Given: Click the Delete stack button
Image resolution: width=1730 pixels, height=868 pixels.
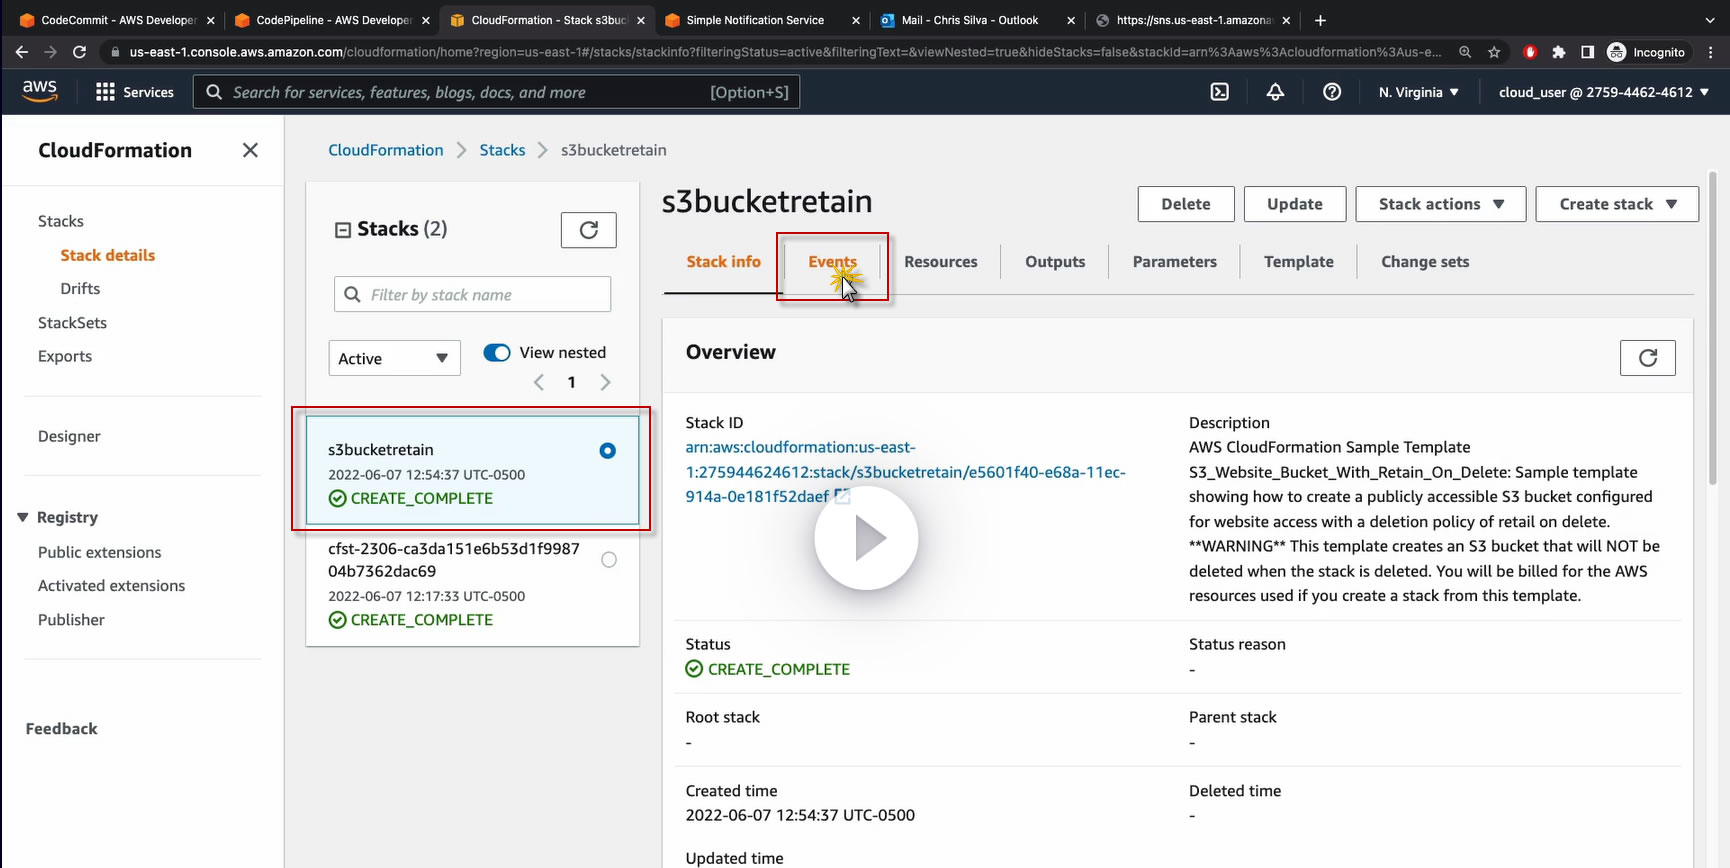Looking at the screenshot, I should (1185, 204).
